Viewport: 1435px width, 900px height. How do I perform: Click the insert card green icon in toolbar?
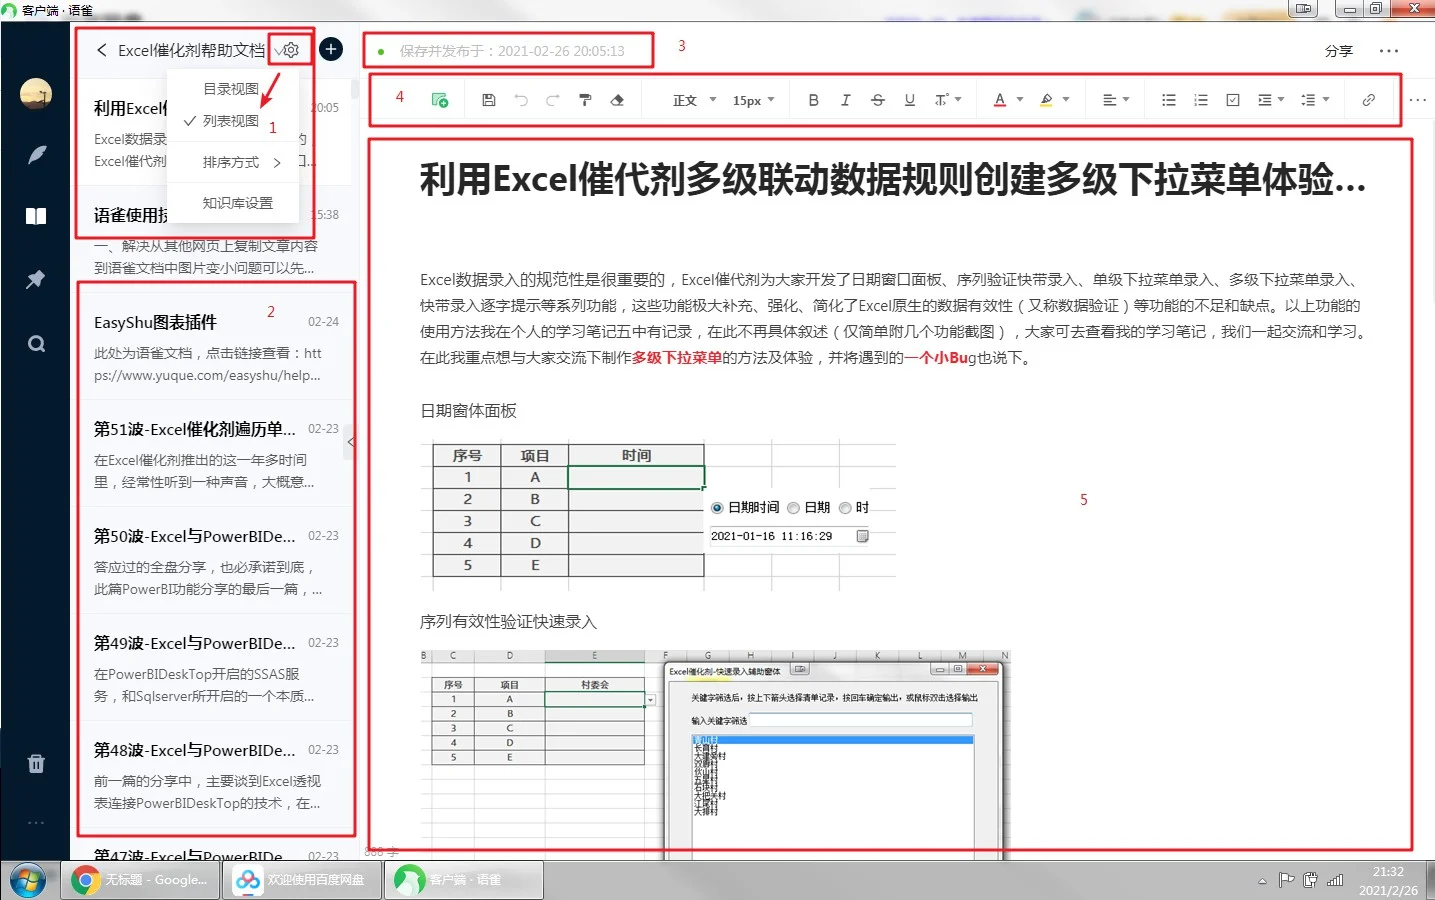439,100
